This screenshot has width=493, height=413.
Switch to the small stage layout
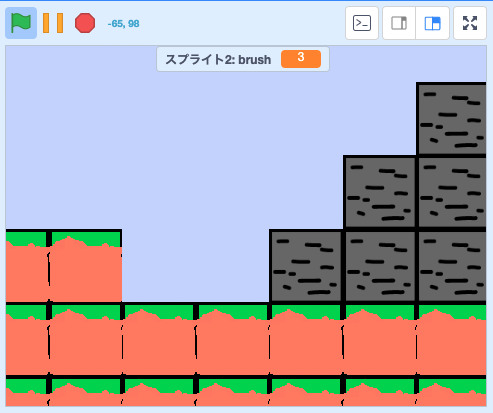(399, 23)
